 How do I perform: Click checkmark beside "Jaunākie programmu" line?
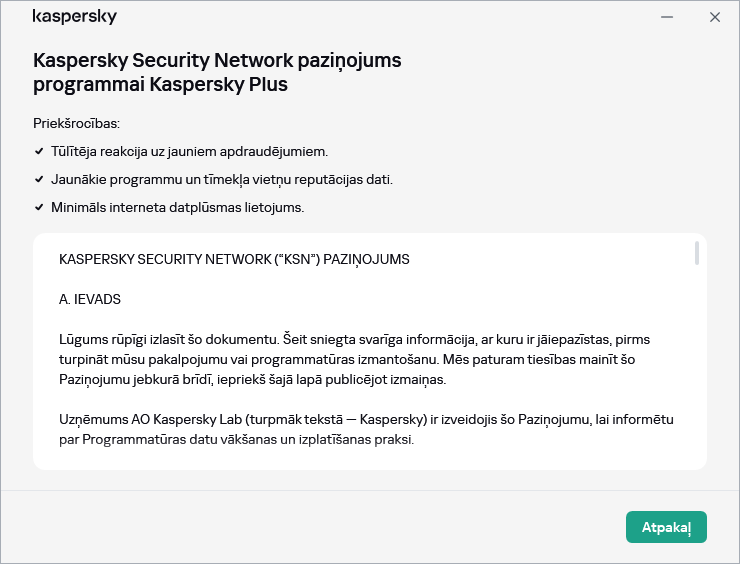[x=38, y=180]
